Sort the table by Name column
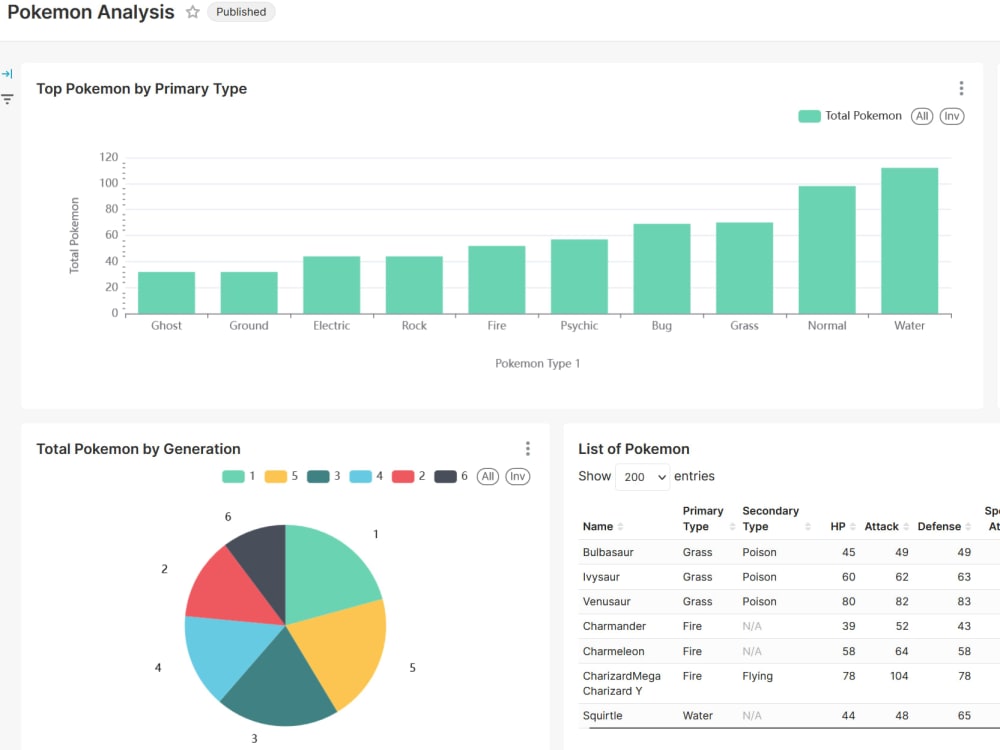This screenshot has width=1000, height=750. point(620,526)
